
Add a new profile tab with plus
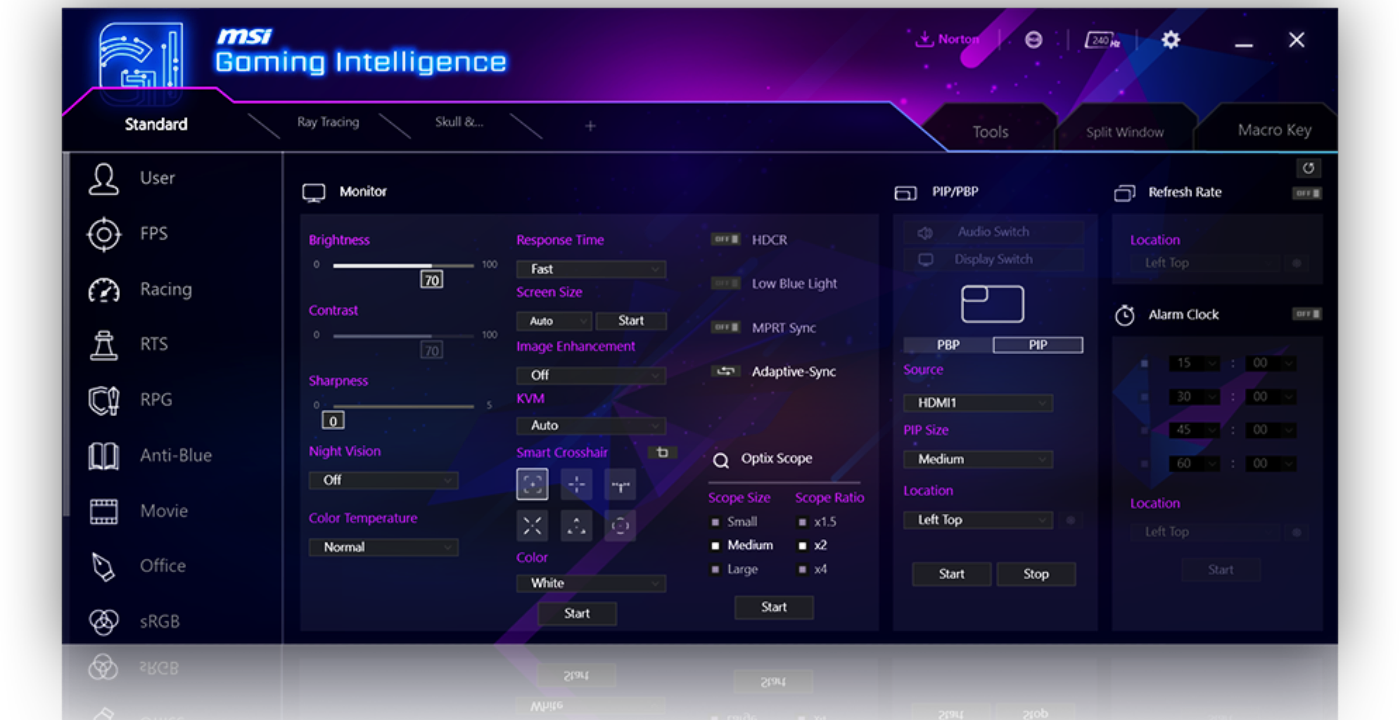(x=590, y=126)
